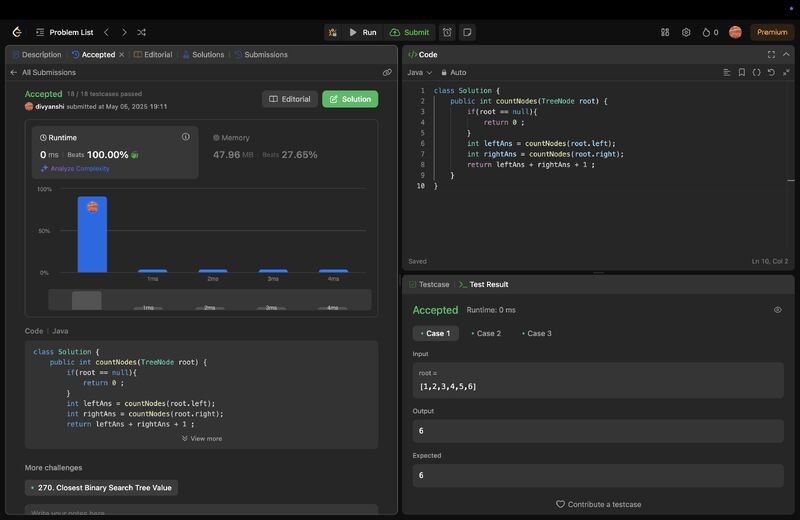Viewport: 800px width, 520px height.
Task: Open settings gear in top bar
Action: point(686,32)
